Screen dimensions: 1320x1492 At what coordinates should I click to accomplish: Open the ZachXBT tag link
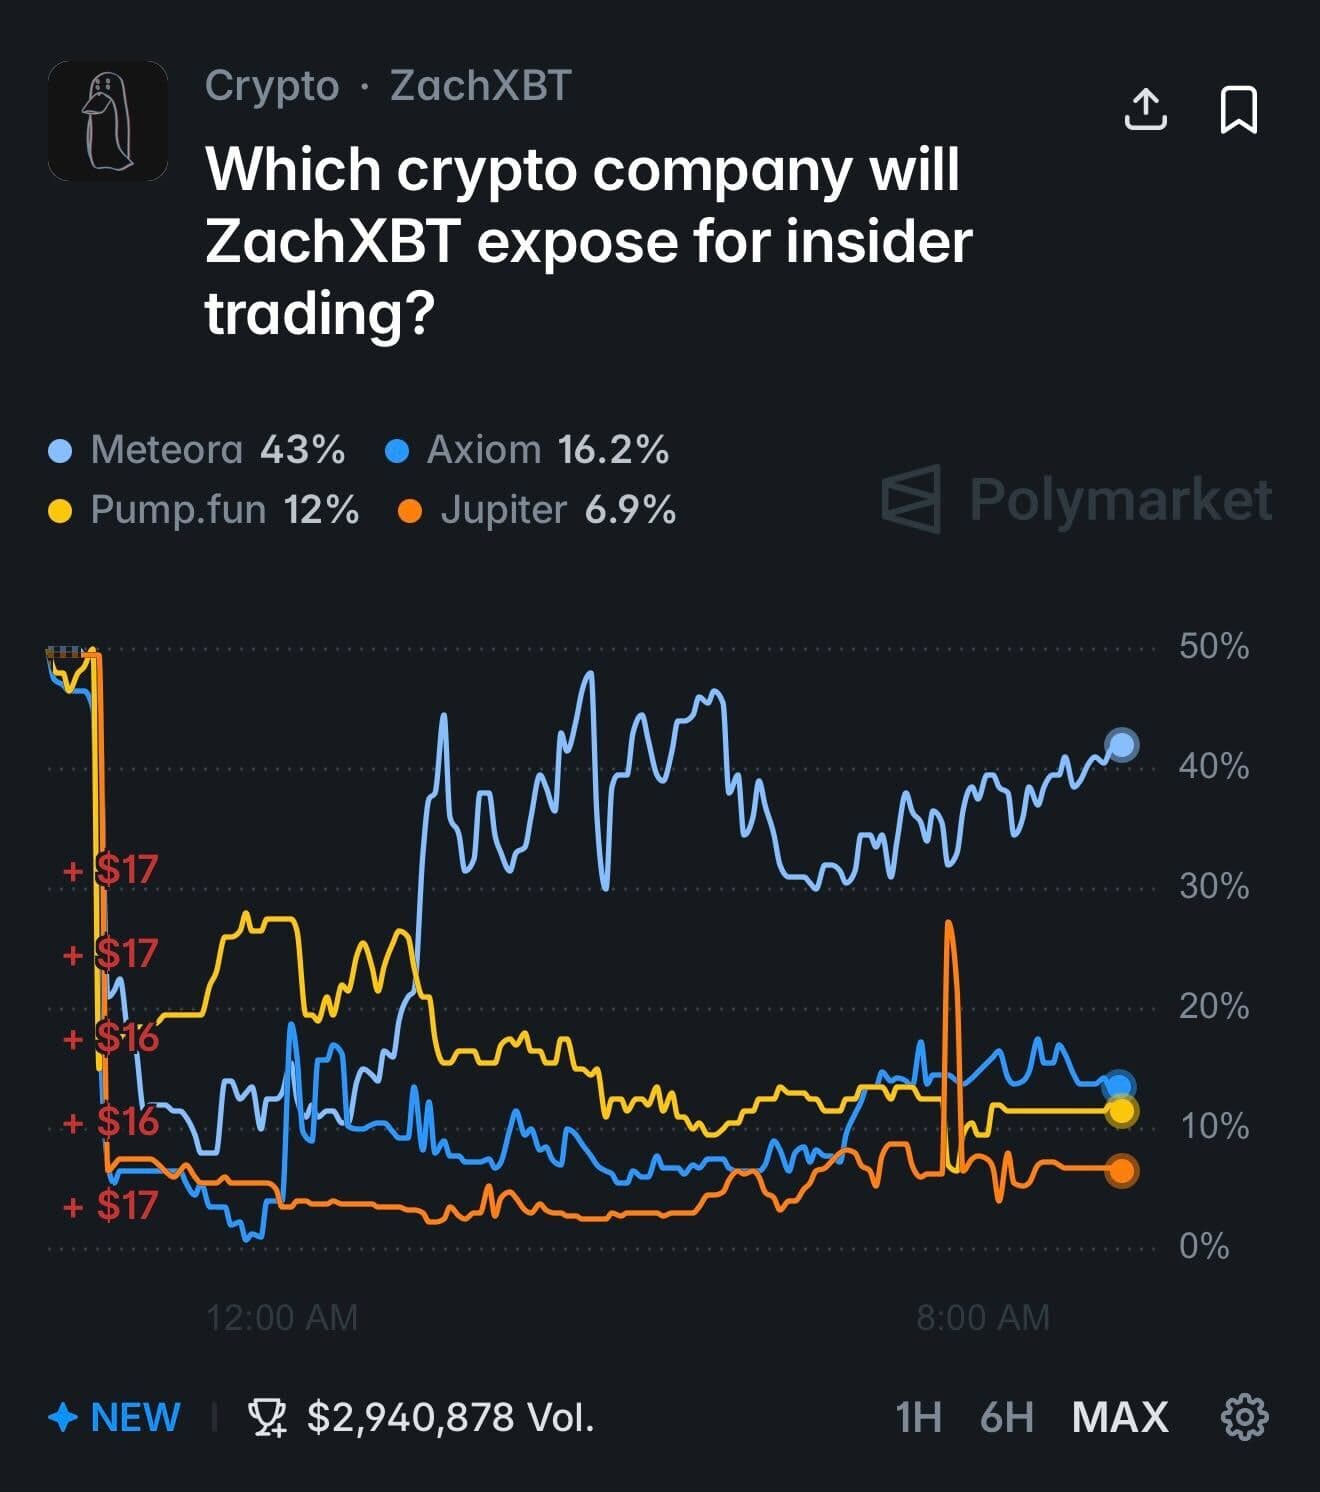tap(480, 86)
